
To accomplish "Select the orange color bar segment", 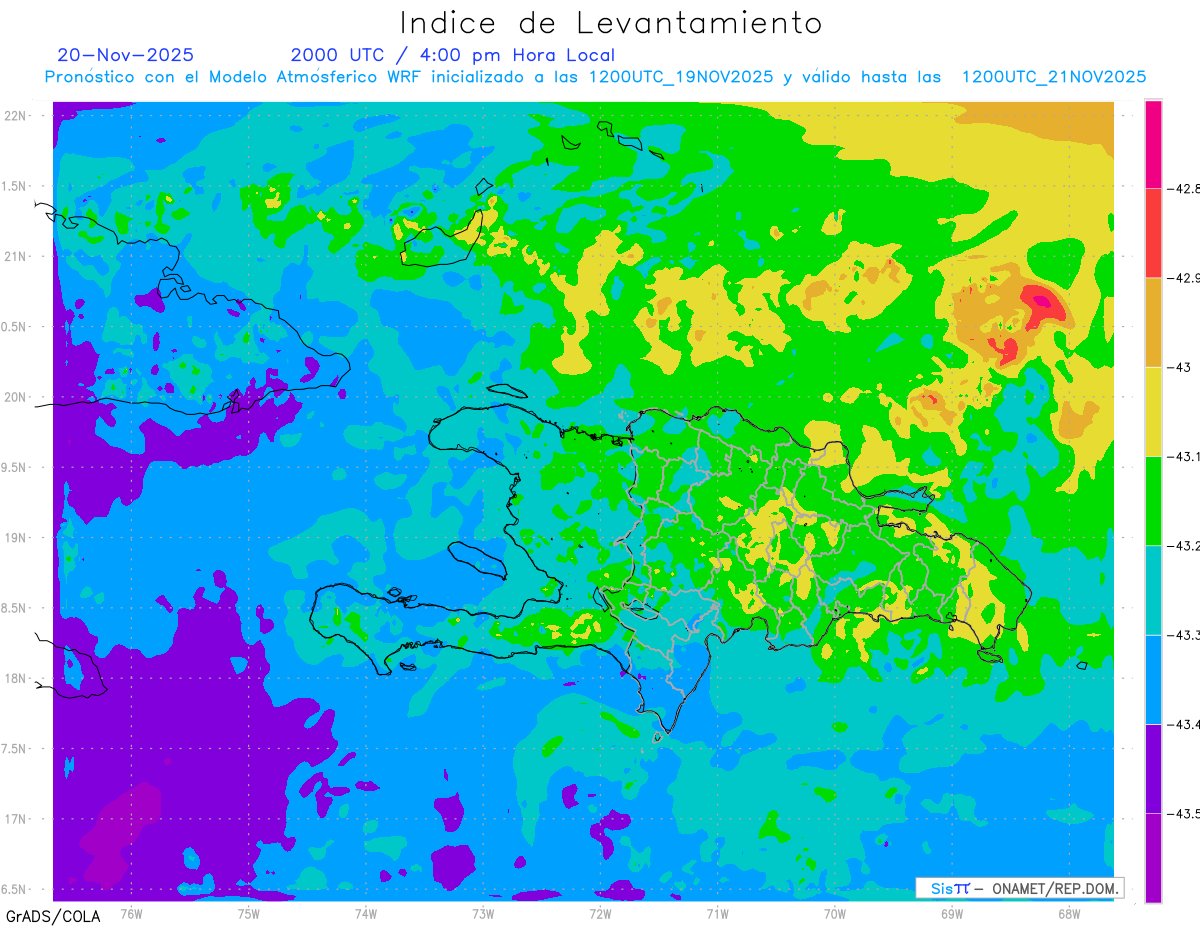I will pyautogui.click(x=1153, y=322).
